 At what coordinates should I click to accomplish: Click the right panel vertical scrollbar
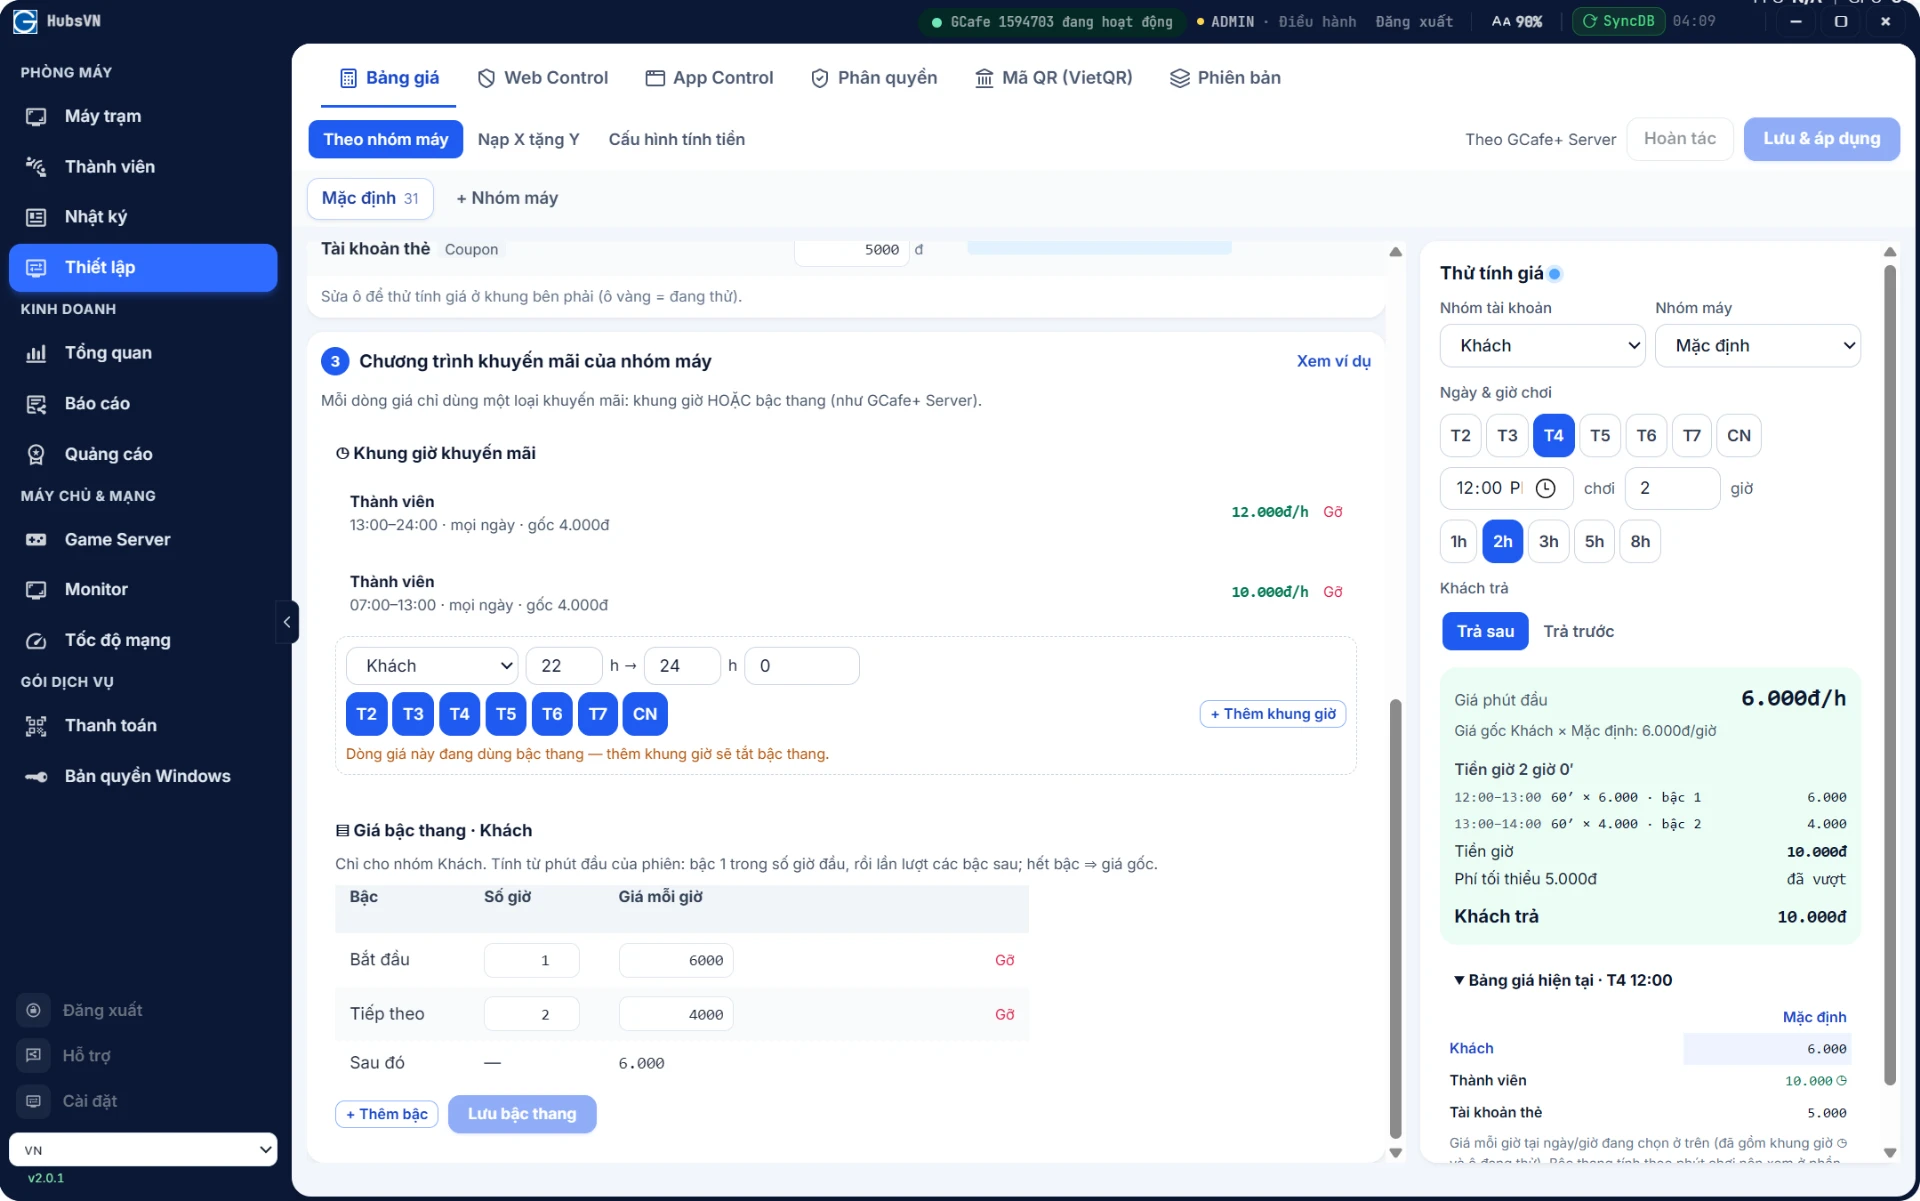1889,675
